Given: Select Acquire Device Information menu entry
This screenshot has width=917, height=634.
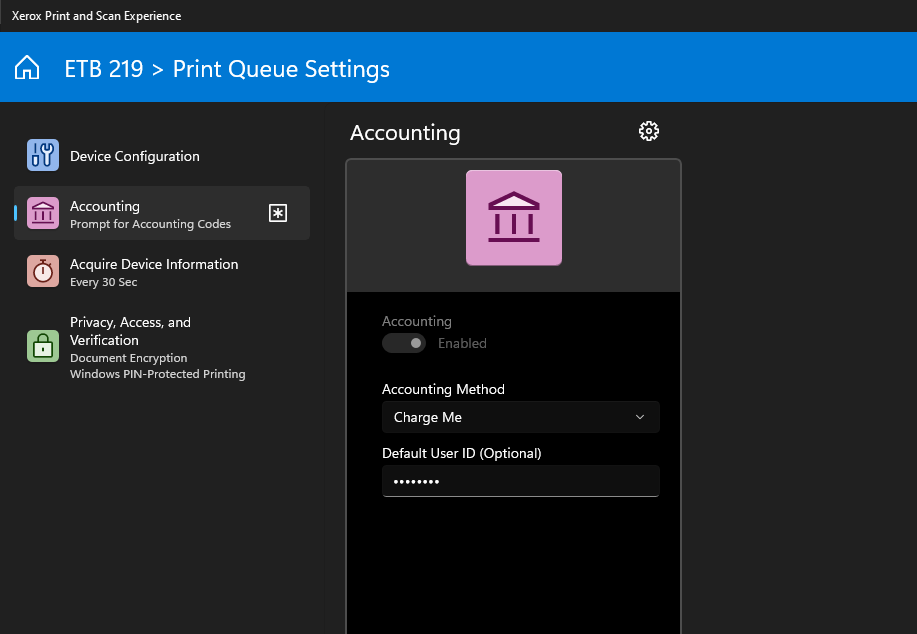Looking at the screenshot, I should (x=154, y=264).
